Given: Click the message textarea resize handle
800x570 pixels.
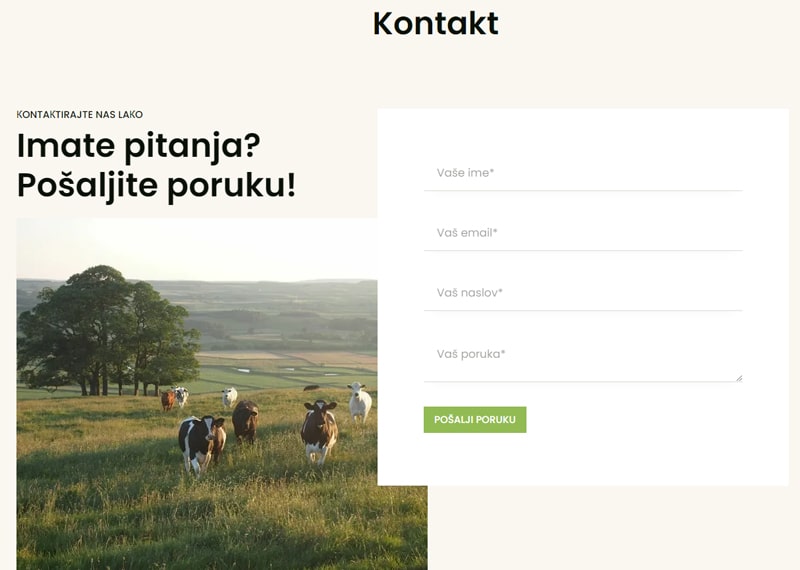Looking at the screenshot, I should pos(739,378).
